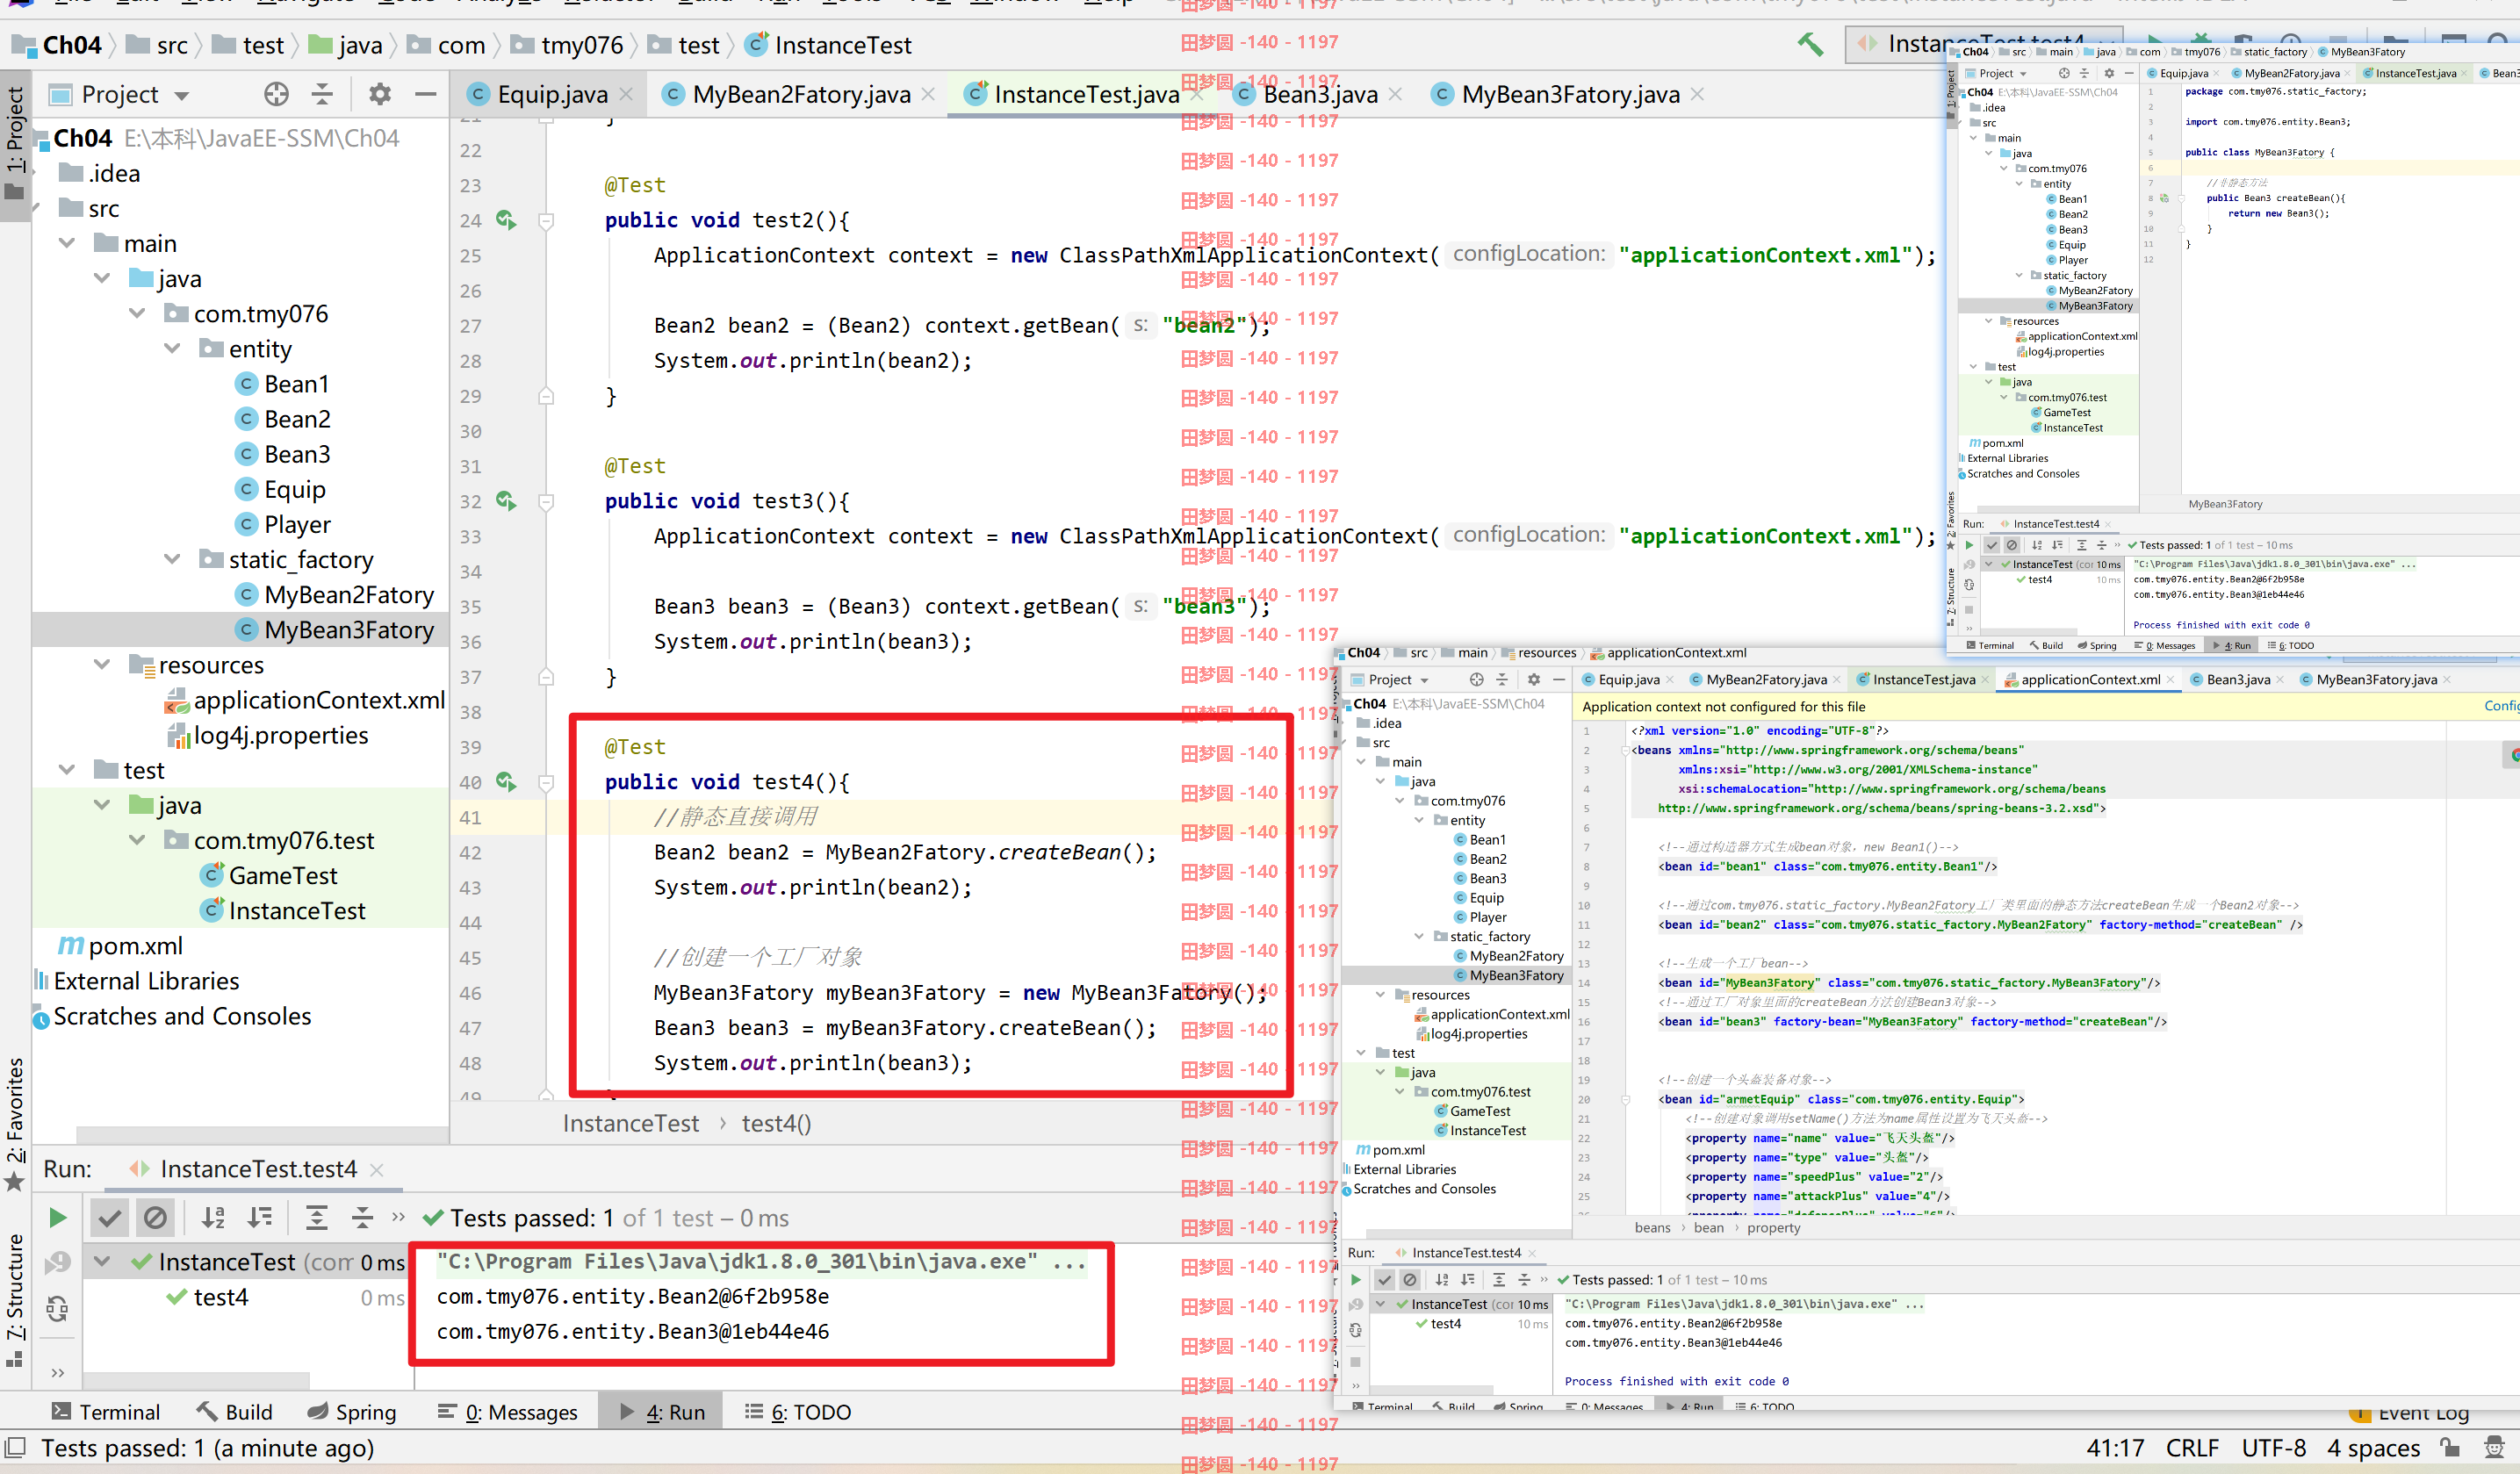Collapse all test results

coord(362,1217)
